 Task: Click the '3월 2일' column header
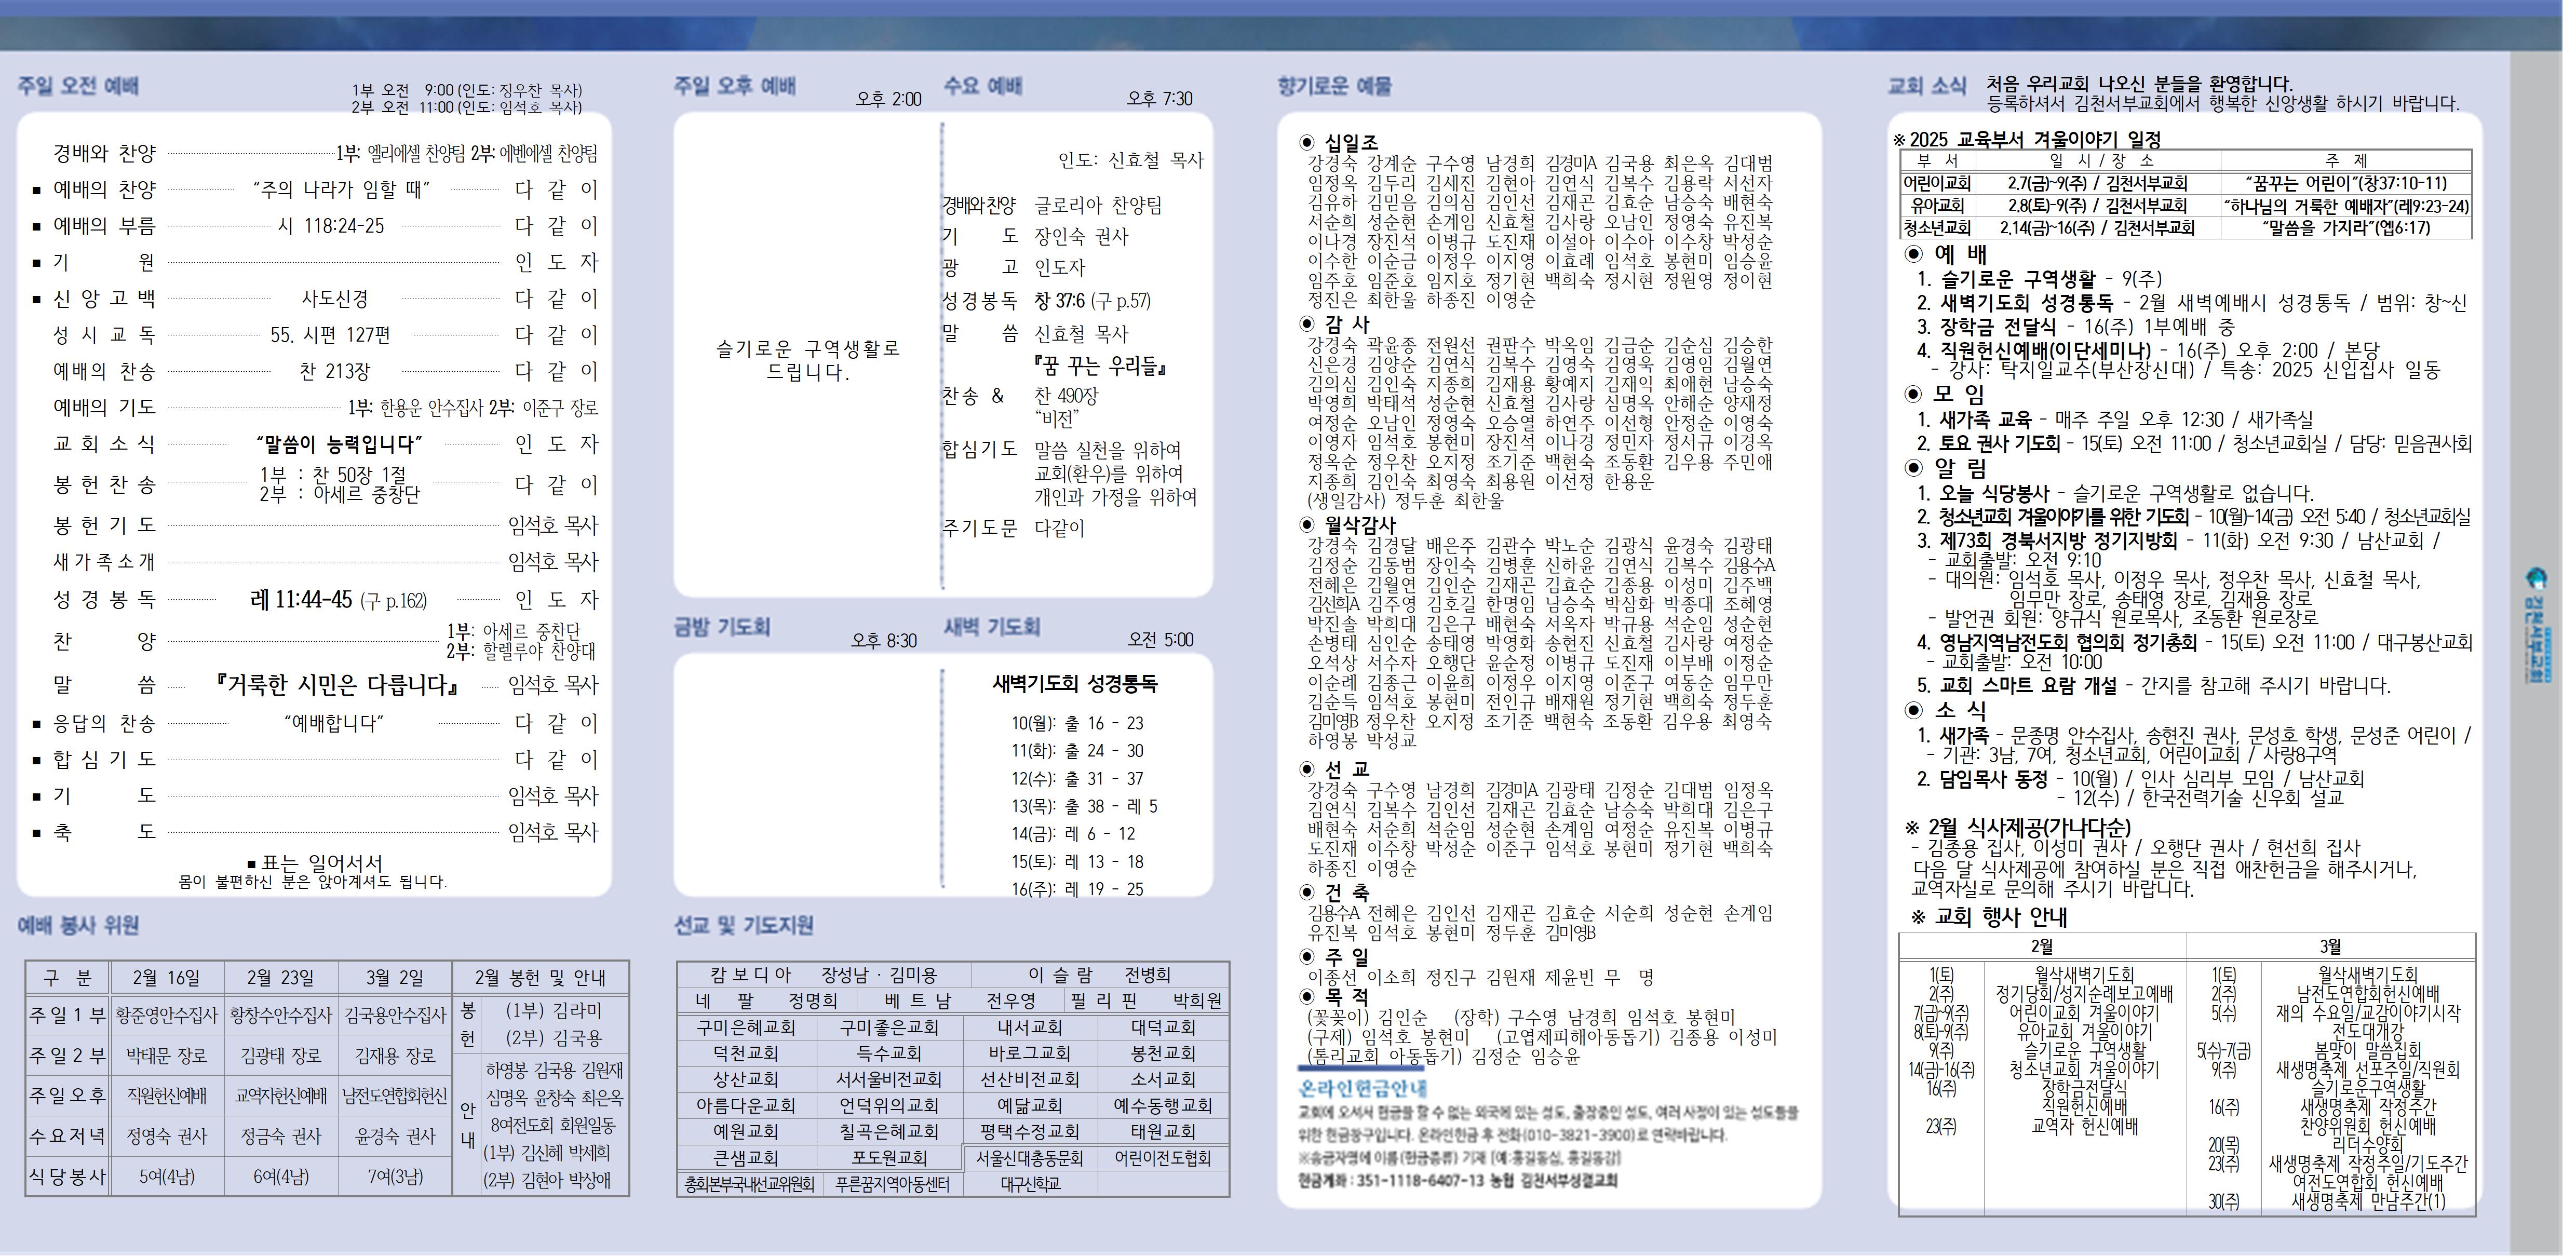[394, 978]
